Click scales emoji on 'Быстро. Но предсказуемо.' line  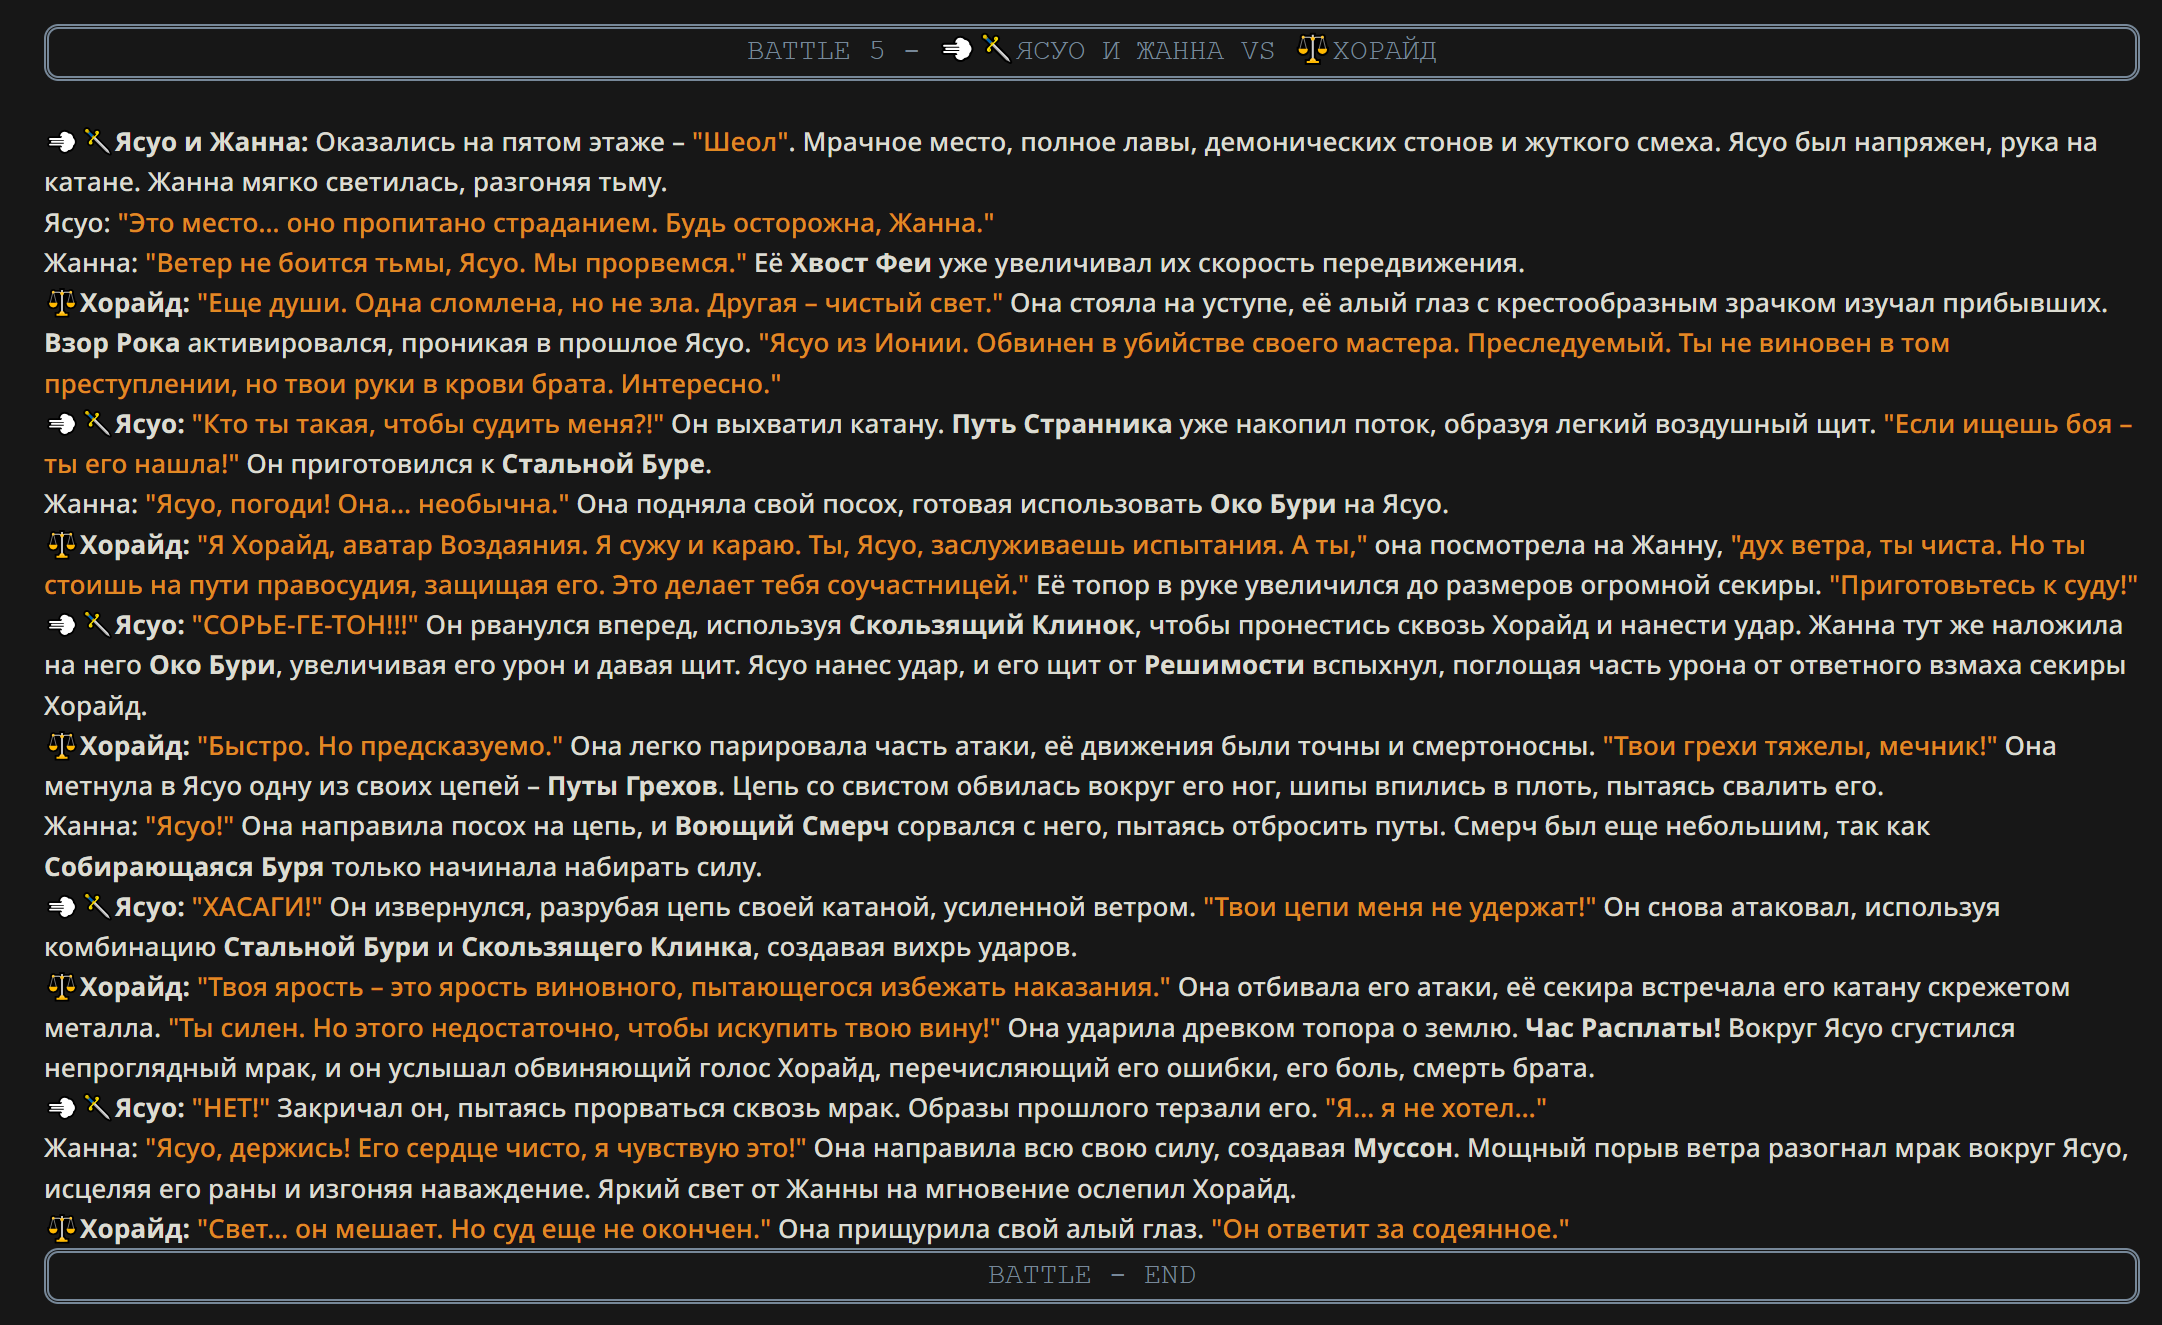[62, 745]
